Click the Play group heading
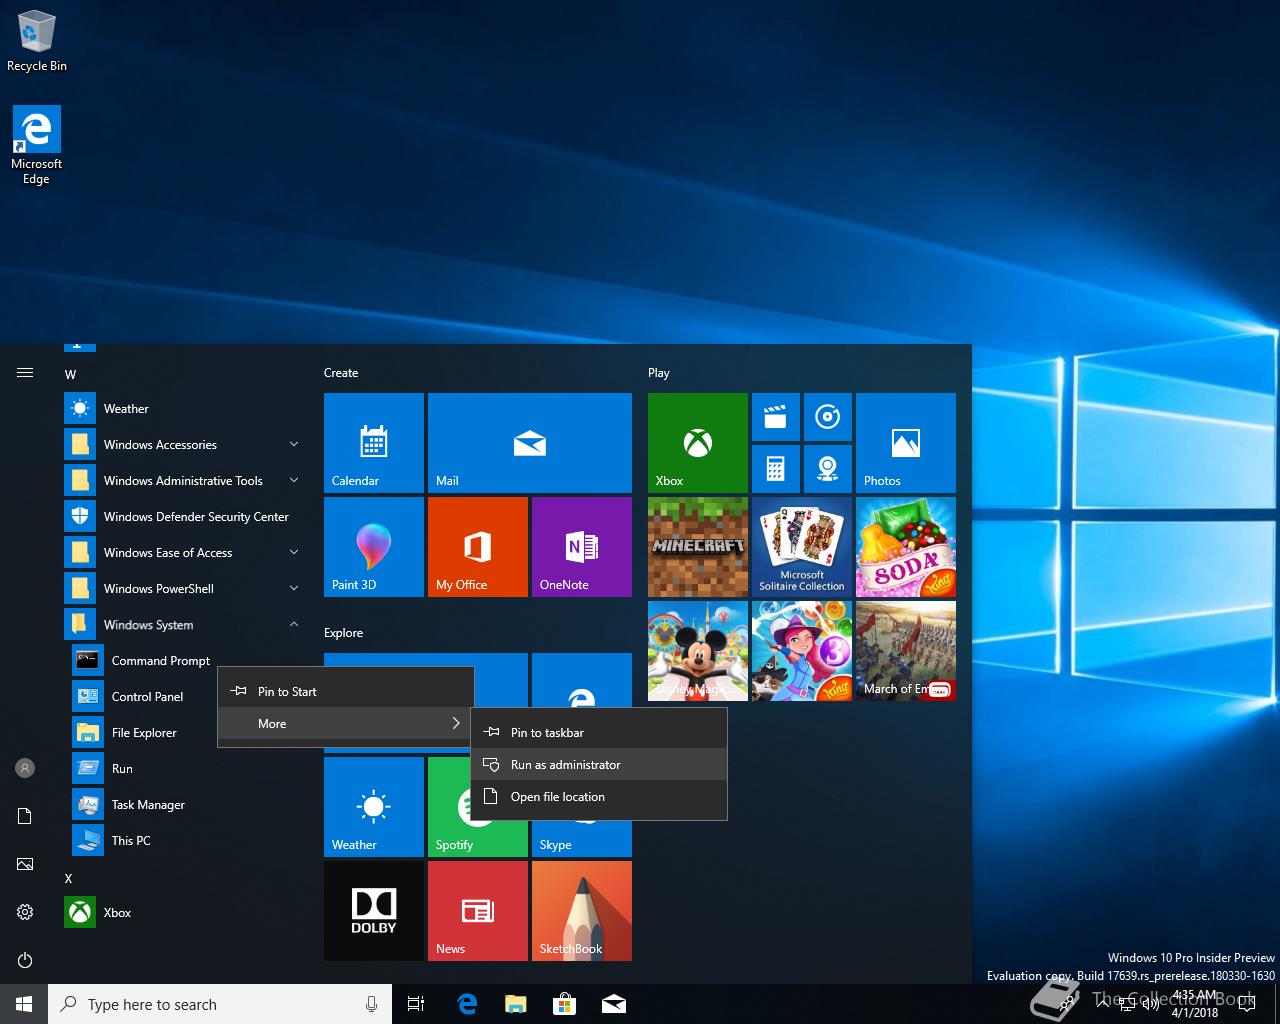 click(x=658, y=372)
